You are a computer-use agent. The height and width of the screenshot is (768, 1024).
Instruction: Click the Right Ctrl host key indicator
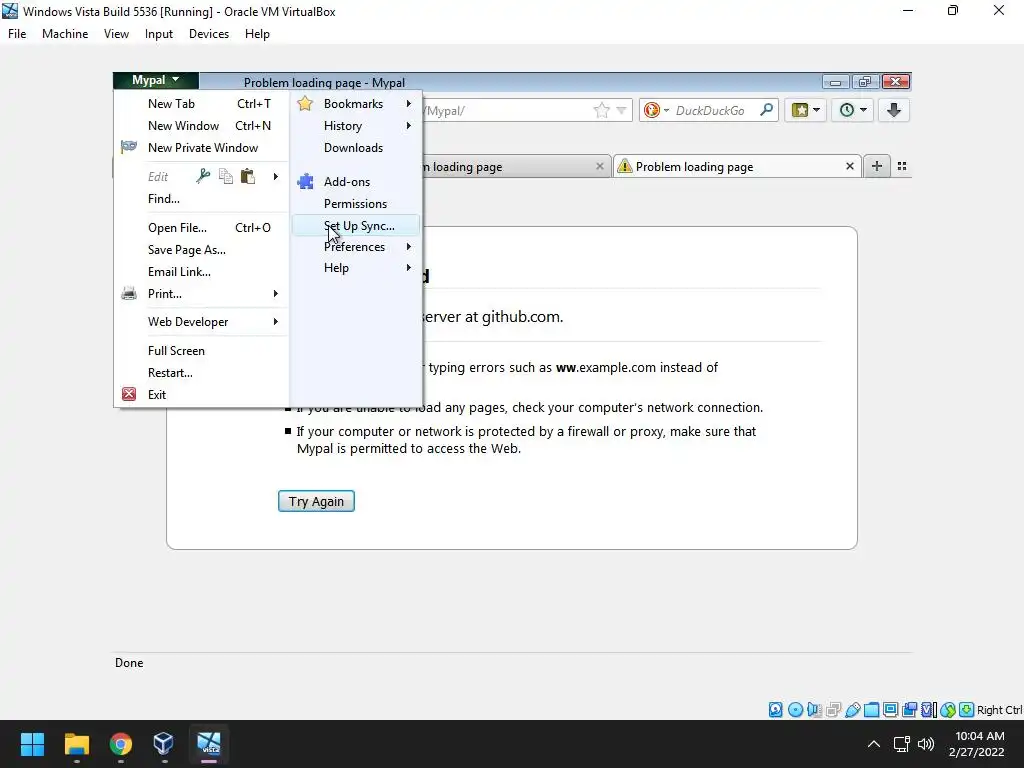[x=999, y=710]
